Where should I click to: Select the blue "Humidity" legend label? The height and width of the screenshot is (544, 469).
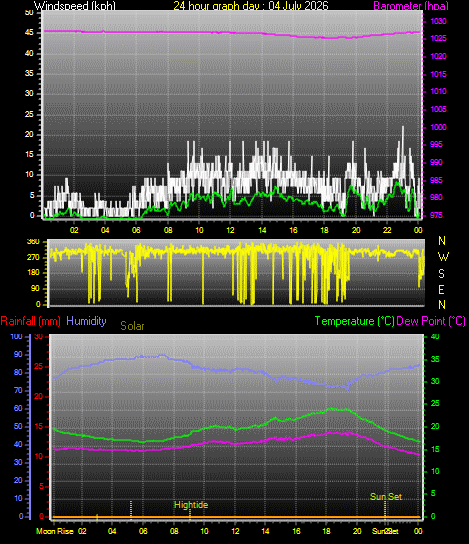pyautogui.click(x=86, y=321)
